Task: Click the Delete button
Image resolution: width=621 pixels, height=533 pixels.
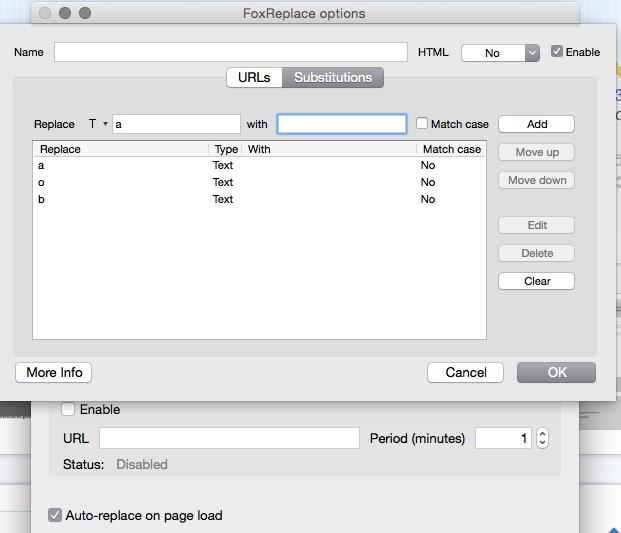Action: (537, 253)
